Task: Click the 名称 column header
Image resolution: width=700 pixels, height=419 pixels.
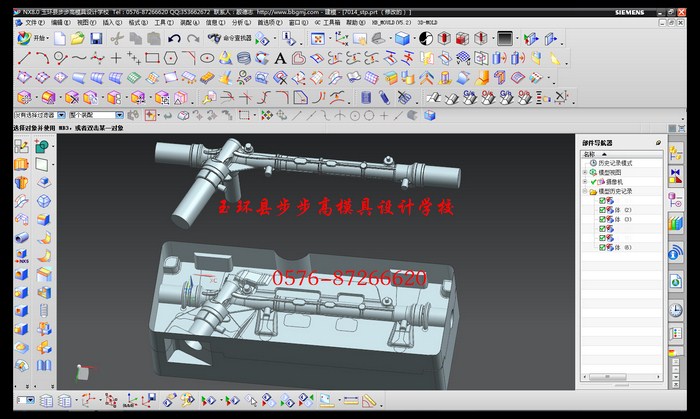Action: tap(589, 154)
